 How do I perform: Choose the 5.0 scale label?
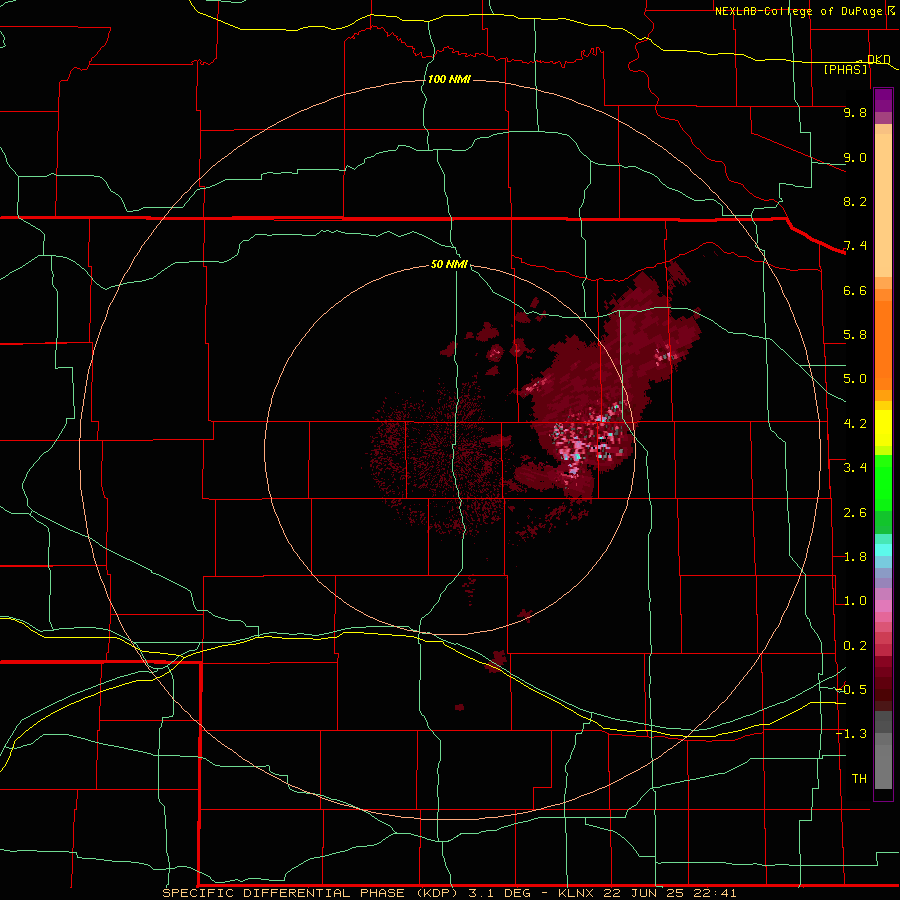[855, 379]
